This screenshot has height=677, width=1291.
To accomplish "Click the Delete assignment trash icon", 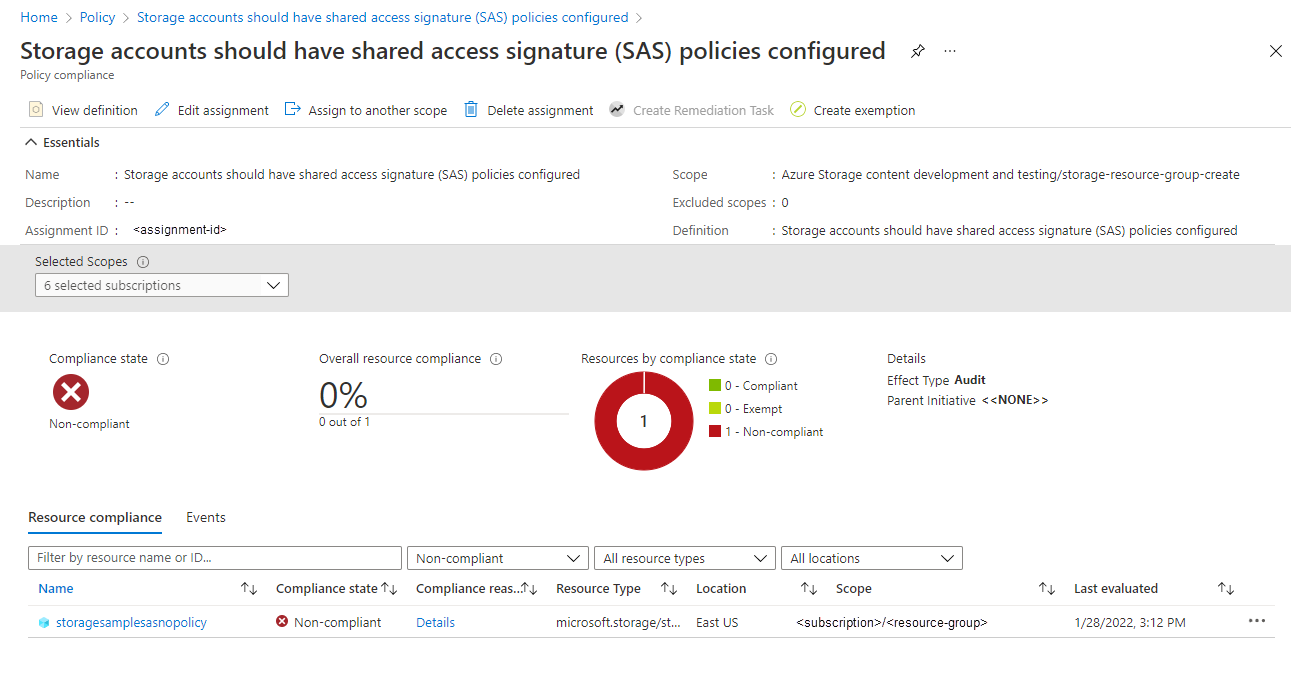I will tap(471, 110).
